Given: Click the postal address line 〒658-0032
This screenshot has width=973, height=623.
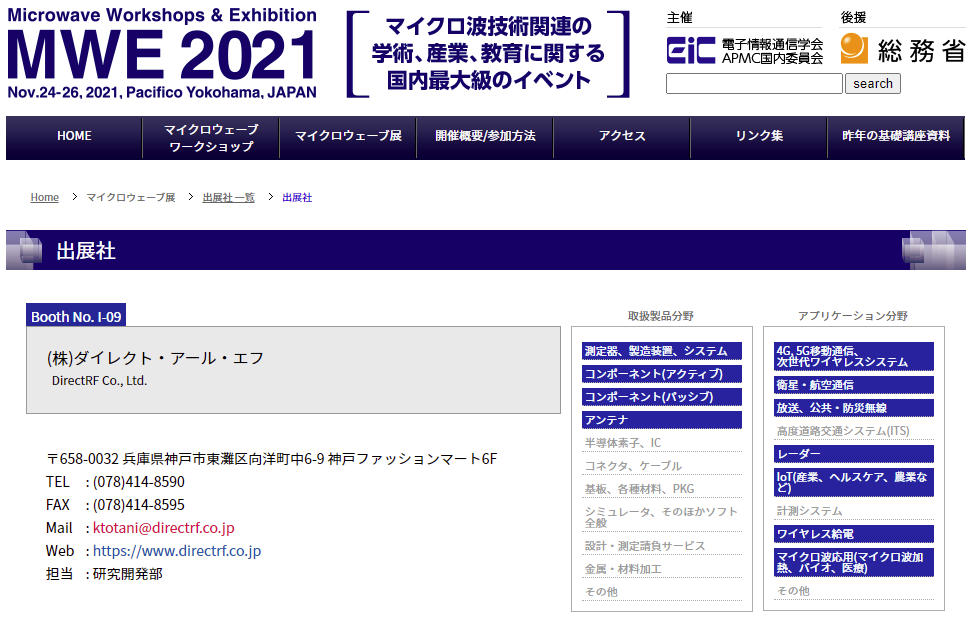Looking at the screenshot, I should (272, 459).
